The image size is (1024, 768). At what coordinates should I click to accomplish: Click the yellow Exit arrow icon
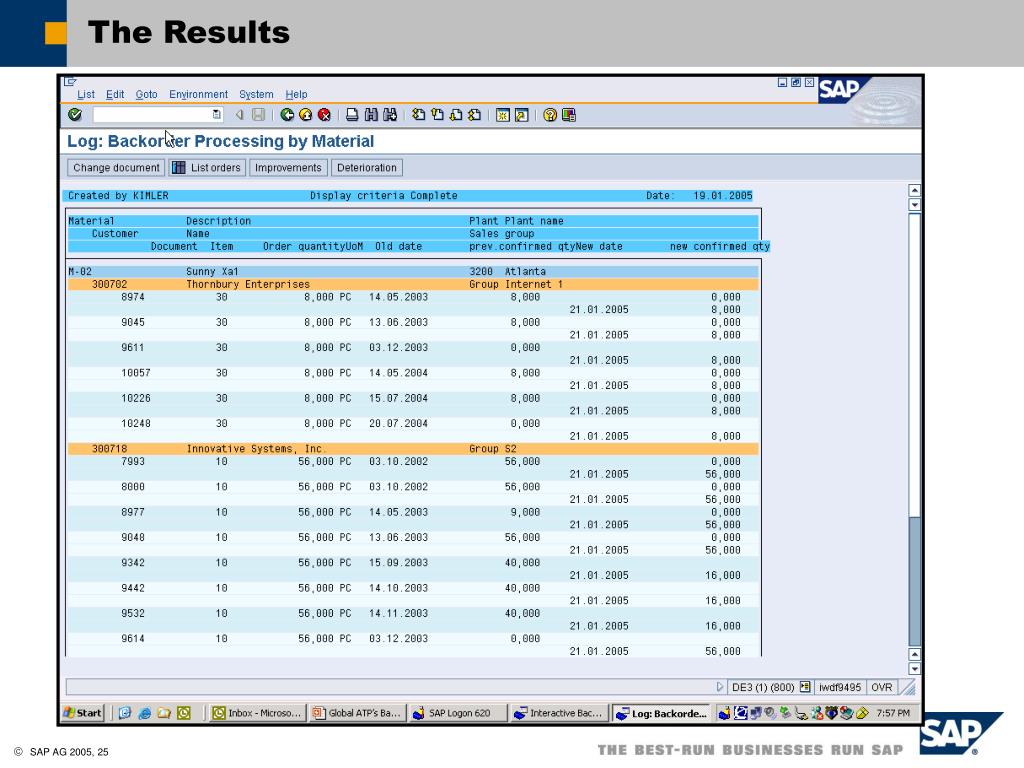pos(306,115)
